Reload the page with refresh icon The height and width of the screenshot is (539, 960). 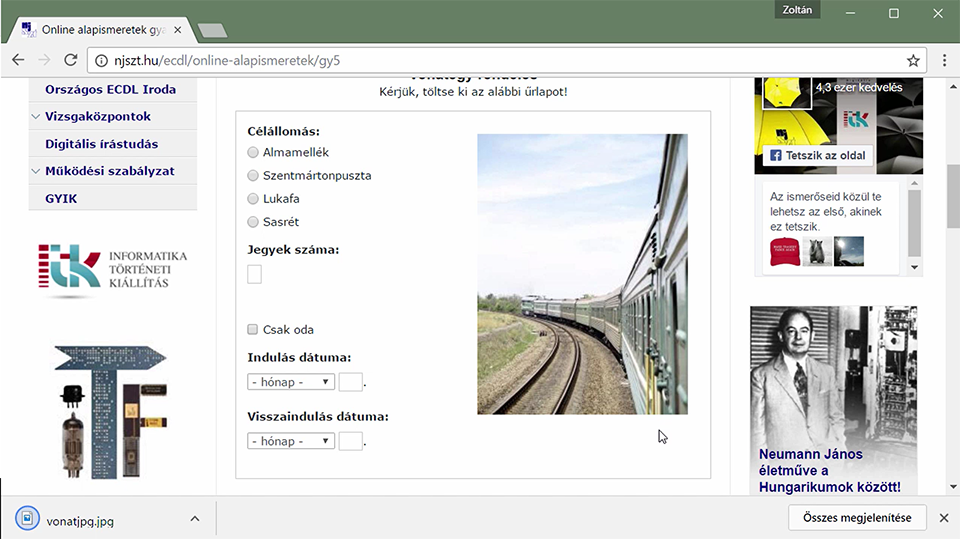(71, 60)
